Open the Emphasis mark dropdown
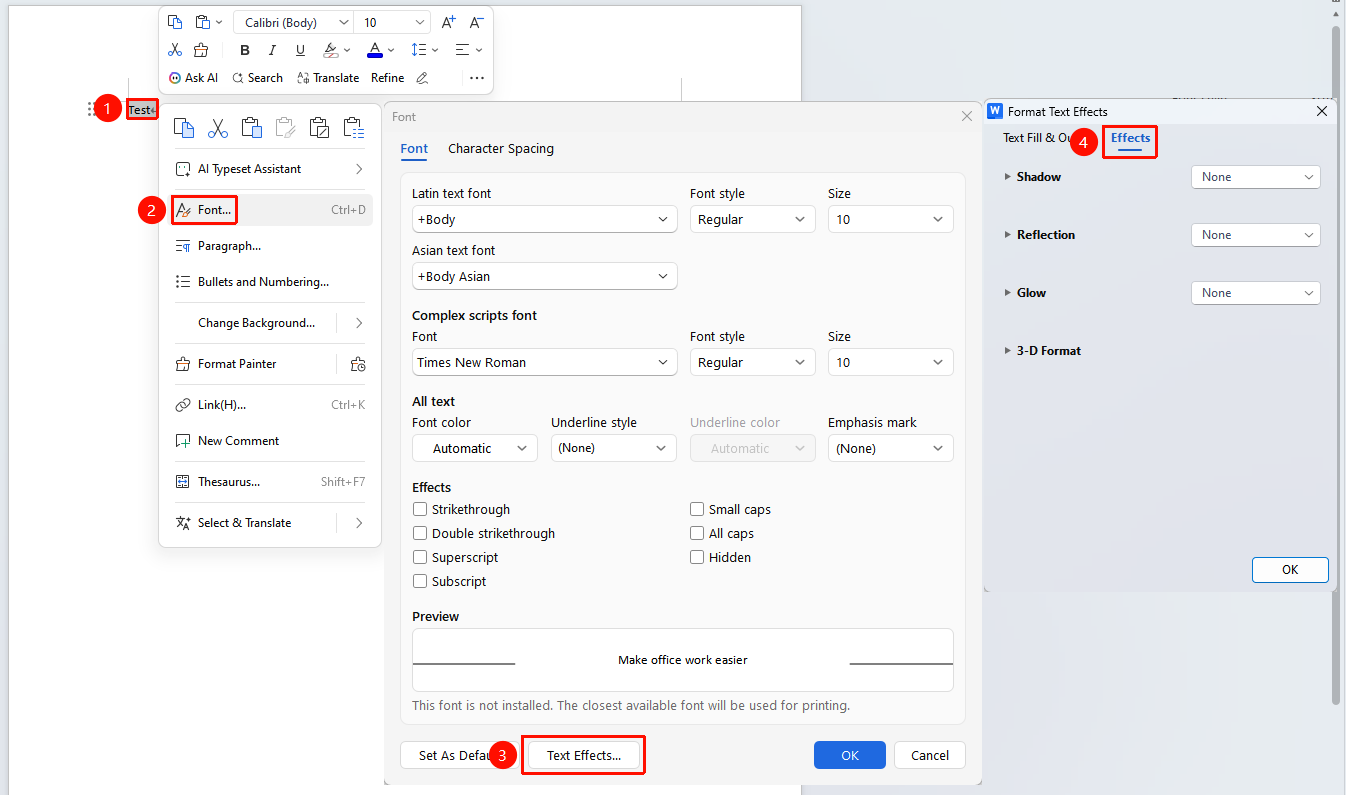The image size is (1346, 795). tap(891, 448)
